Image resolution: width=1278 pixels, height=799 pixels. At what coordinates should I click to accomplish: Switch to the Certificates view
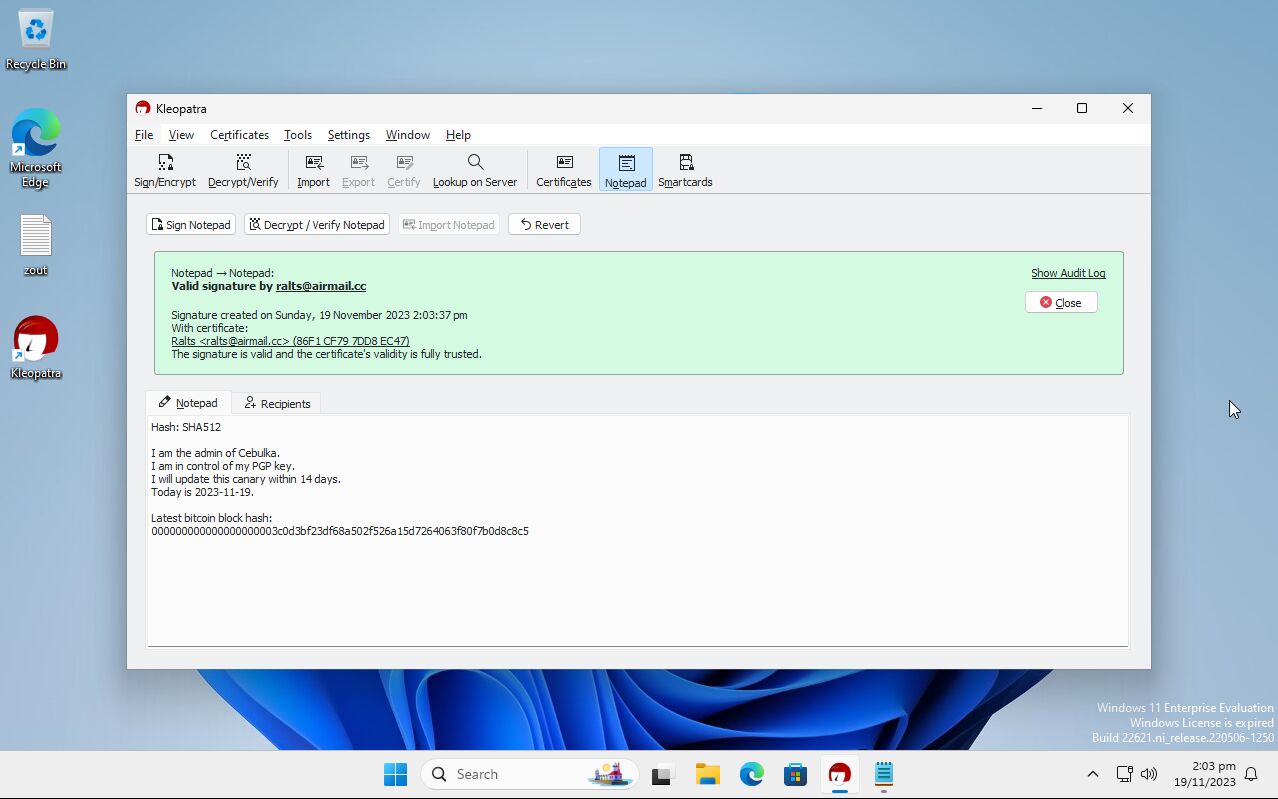click(564, 169)
